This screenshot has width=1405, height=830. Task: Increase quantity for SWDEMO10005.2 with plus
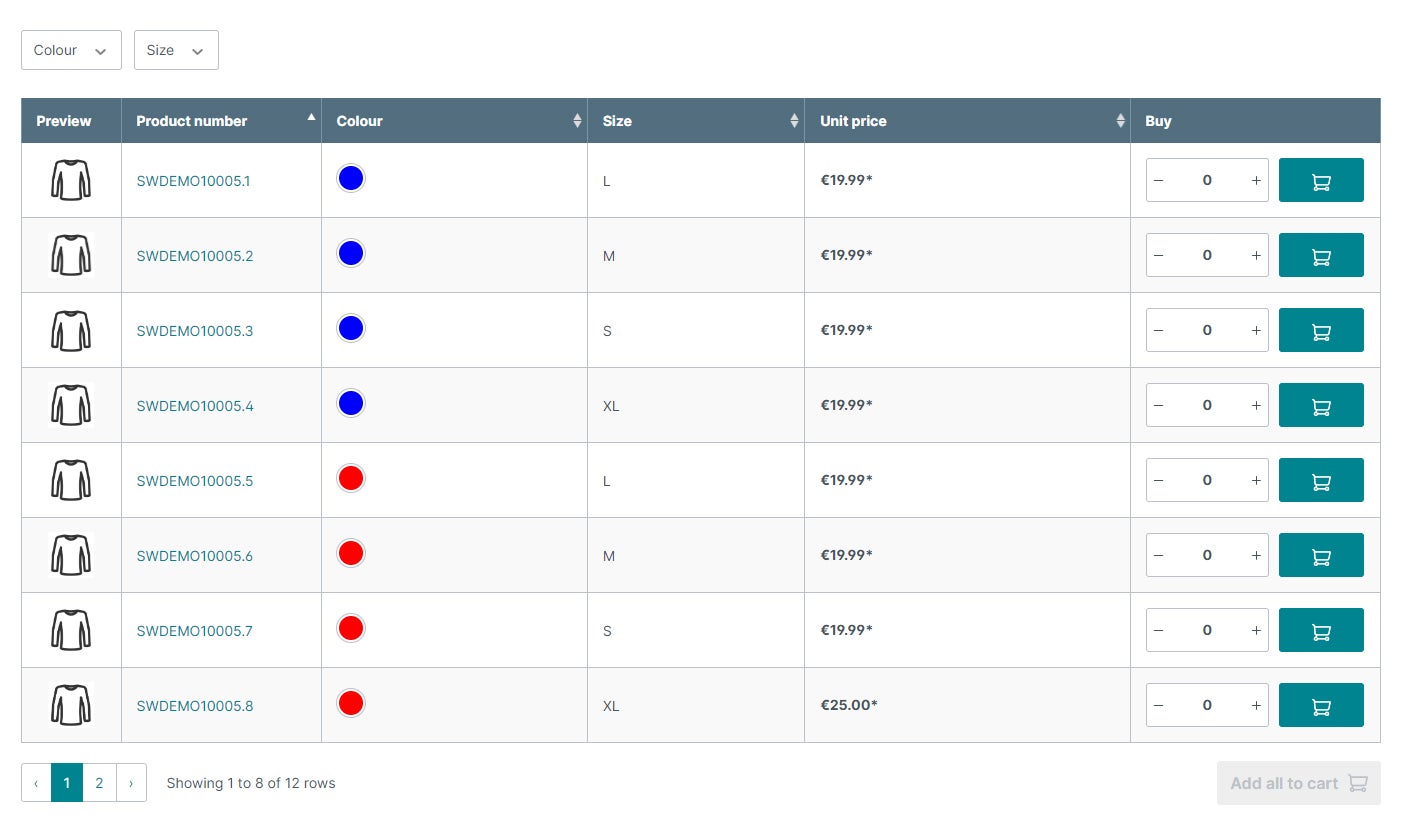1256,255
